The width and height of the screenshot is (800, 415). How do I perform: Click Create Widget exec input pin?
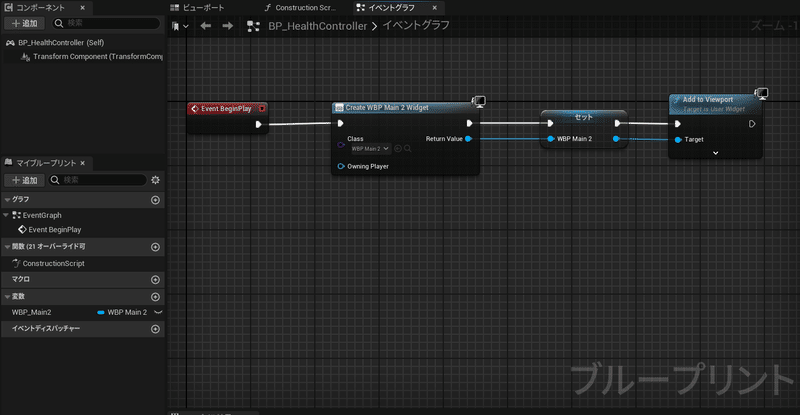[x=340, y=123]
